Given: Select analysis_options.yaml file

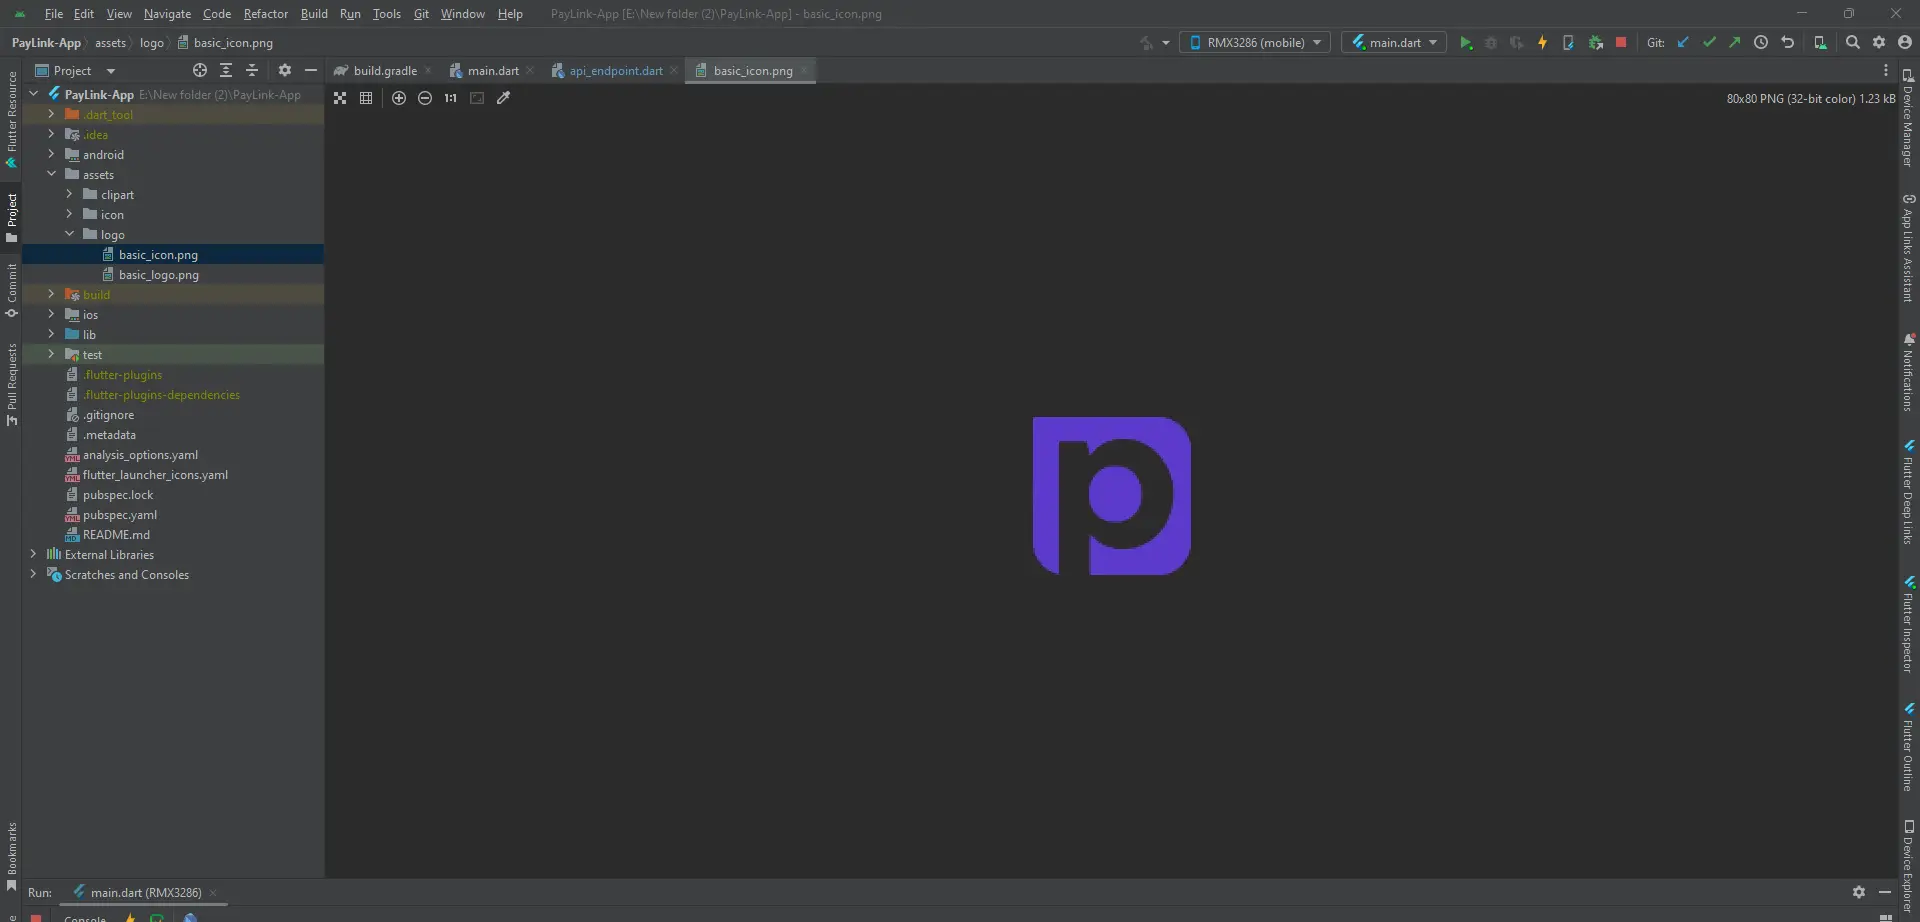Looking at the screenshot, I should (140, 455).
